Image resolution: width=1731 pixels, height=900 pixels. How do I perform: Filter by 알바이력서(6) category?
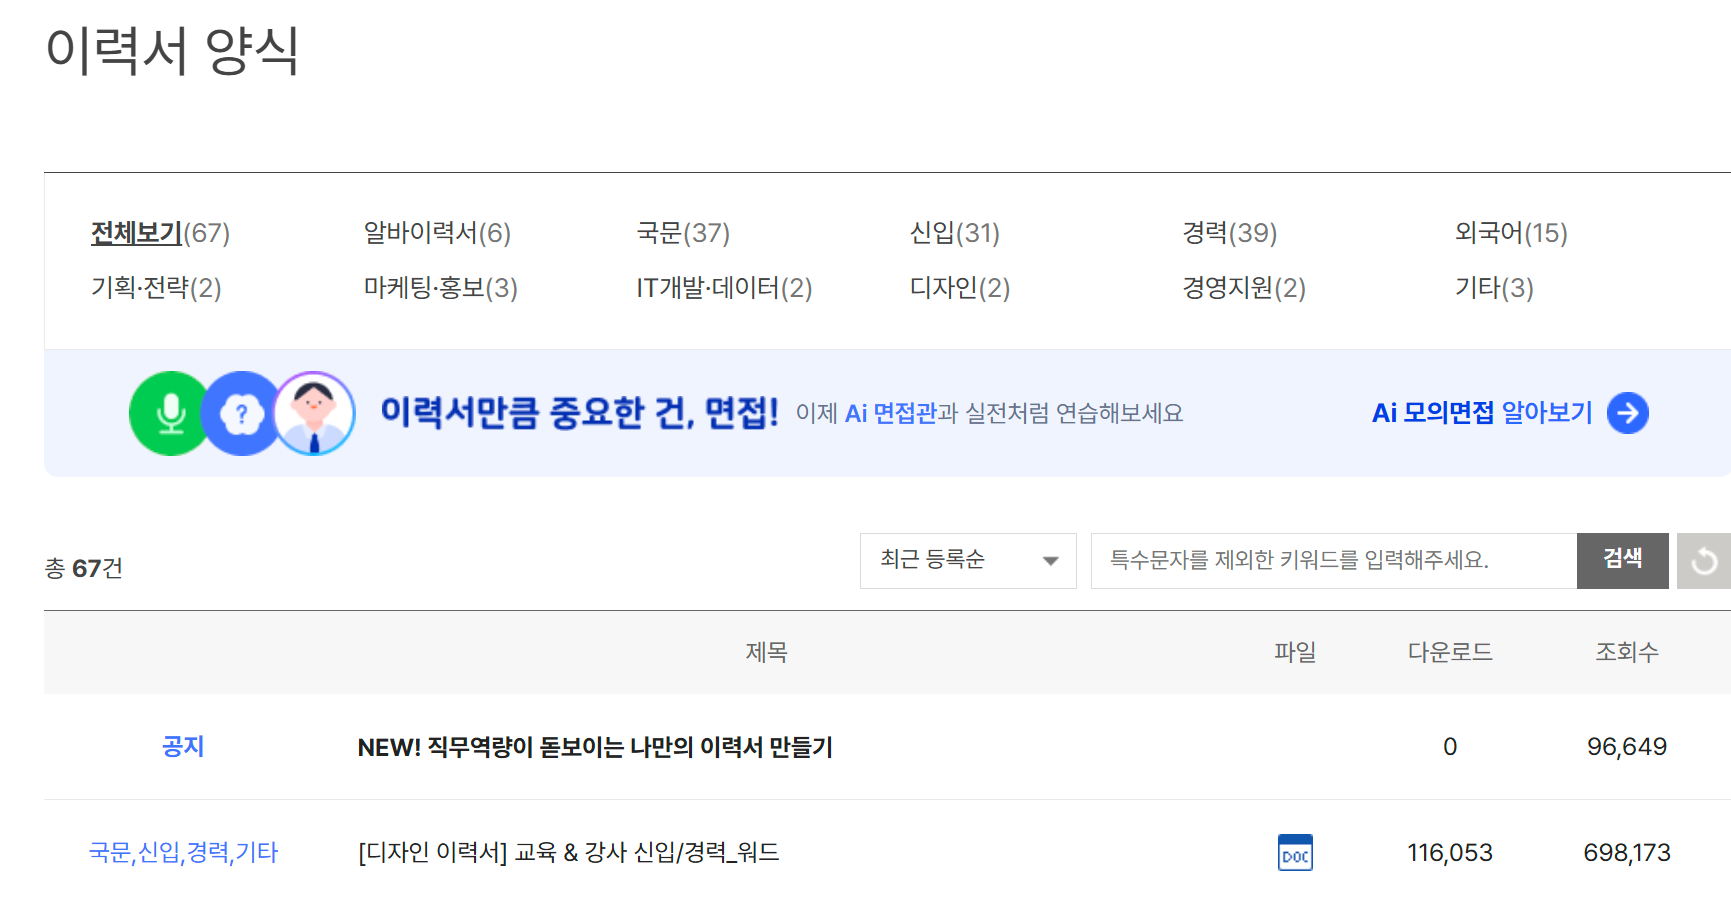437,233
